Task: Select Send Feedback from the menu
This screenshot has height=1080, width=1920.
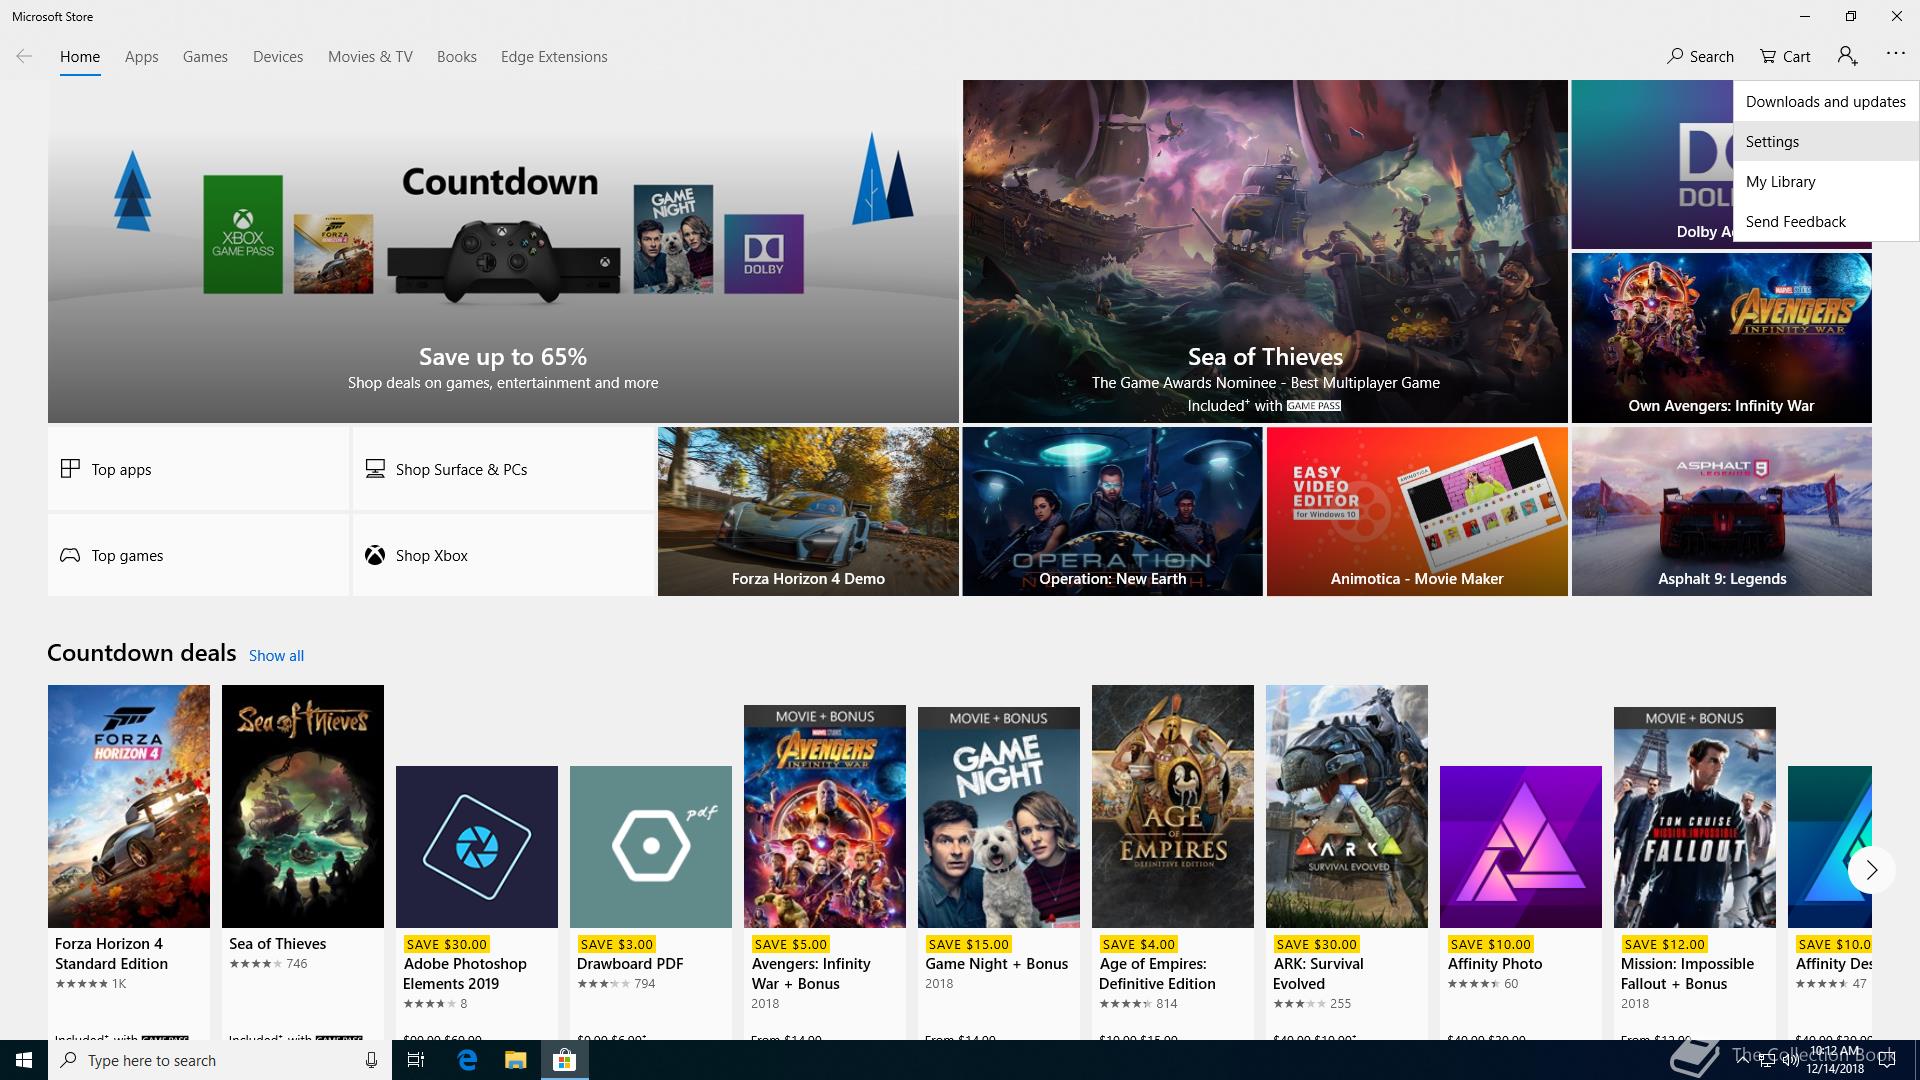Action: pos(1826,222)
